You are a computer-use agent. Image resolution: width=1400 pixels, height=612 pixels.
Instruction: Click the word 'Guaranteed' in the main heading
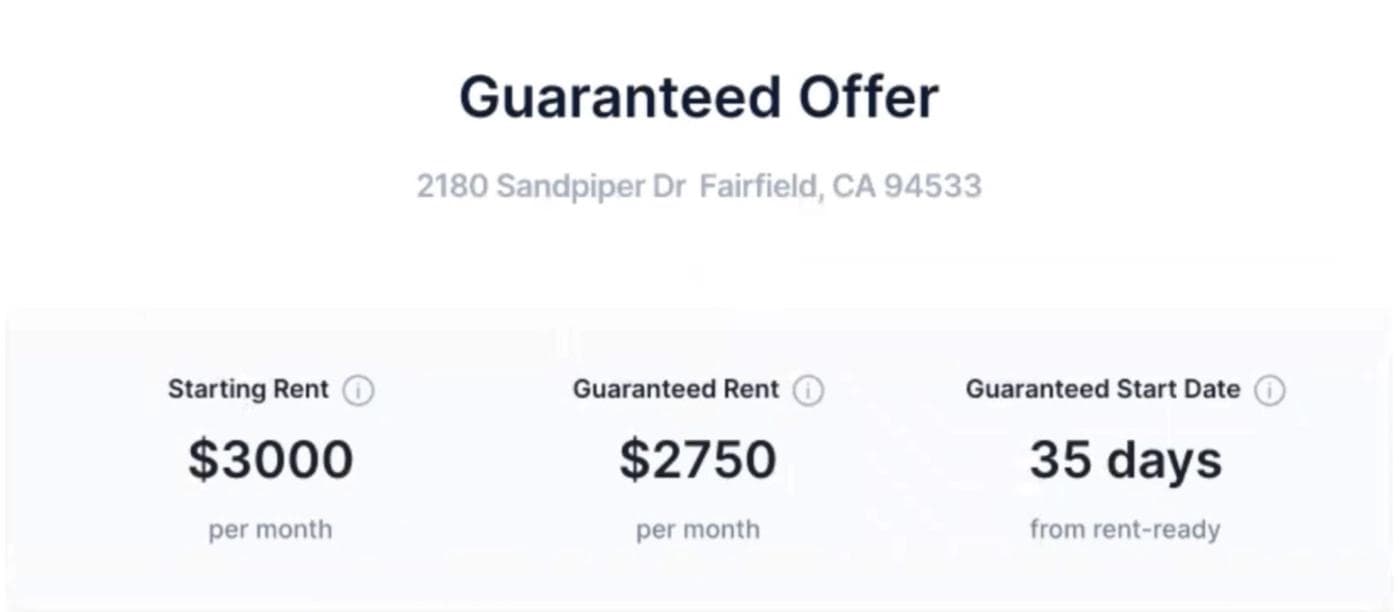point(619,98)
